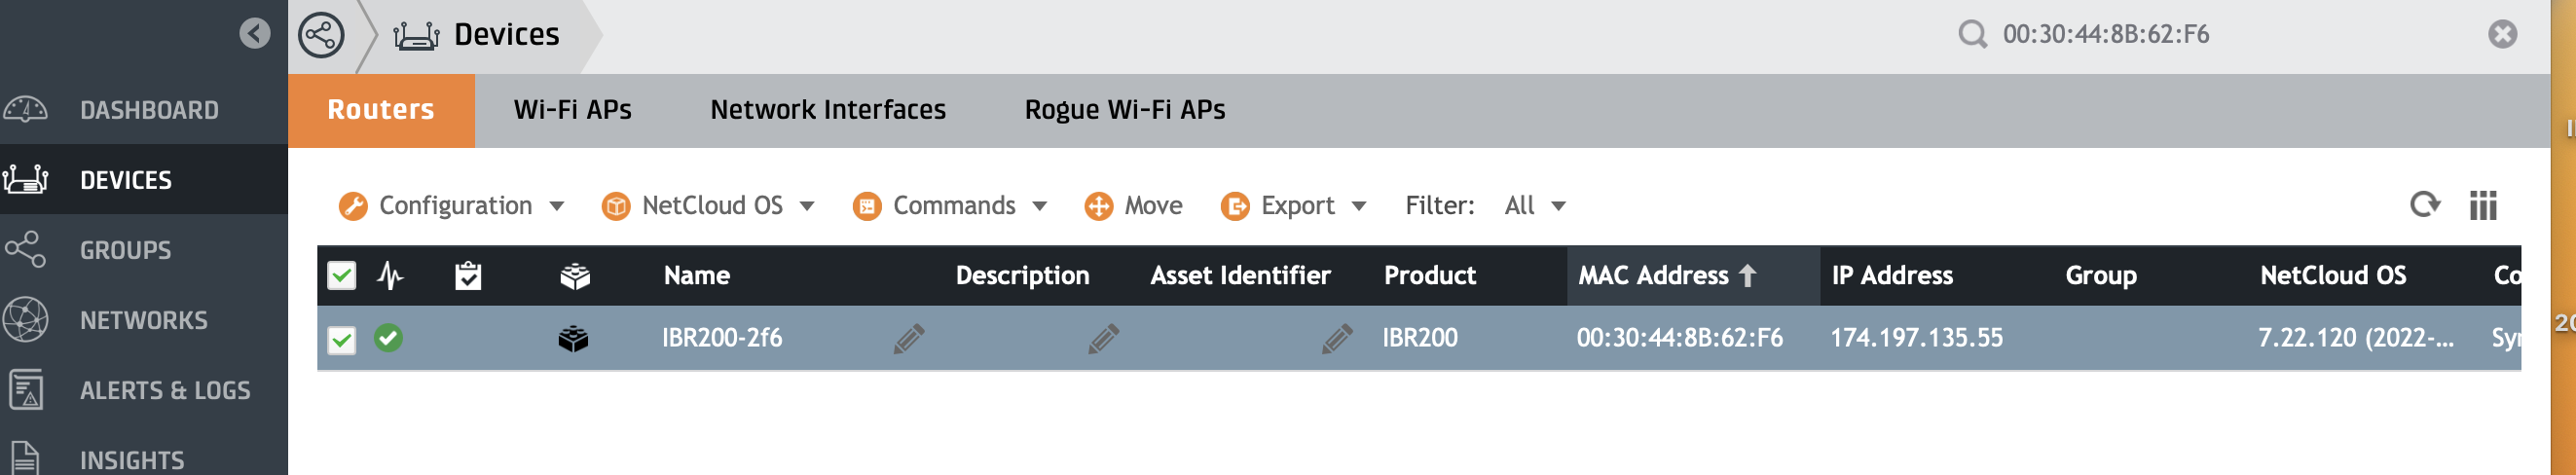Image resolution: width=2576 pixels, height=475 pixels.
Task: Sort by the Description column header
Action: click(x=1022, y=276)
